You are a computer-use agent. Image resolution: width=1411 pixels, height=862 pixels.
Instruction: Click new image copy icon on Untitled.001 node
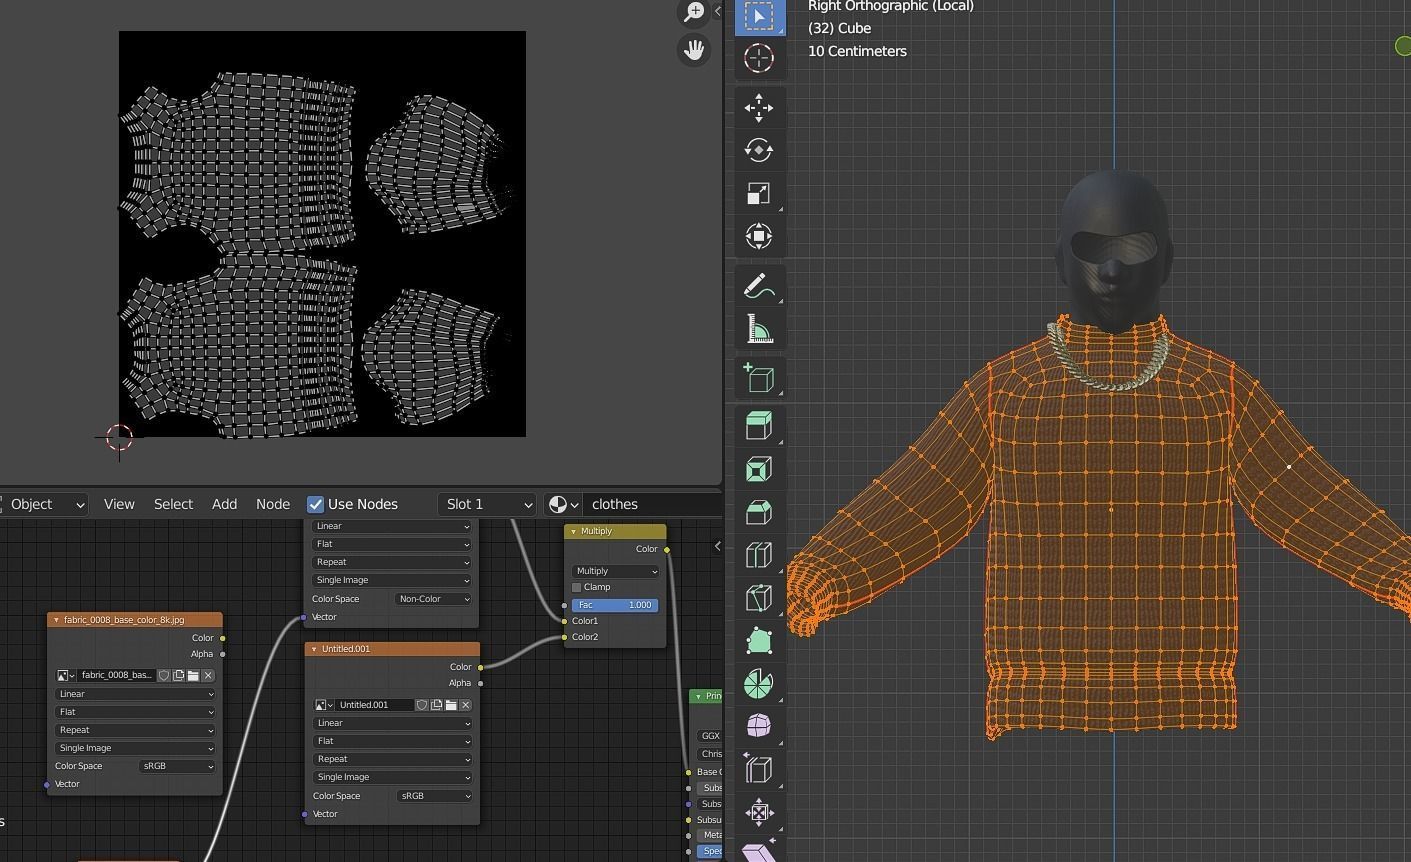pyautogui.click(x=437, y=705)
